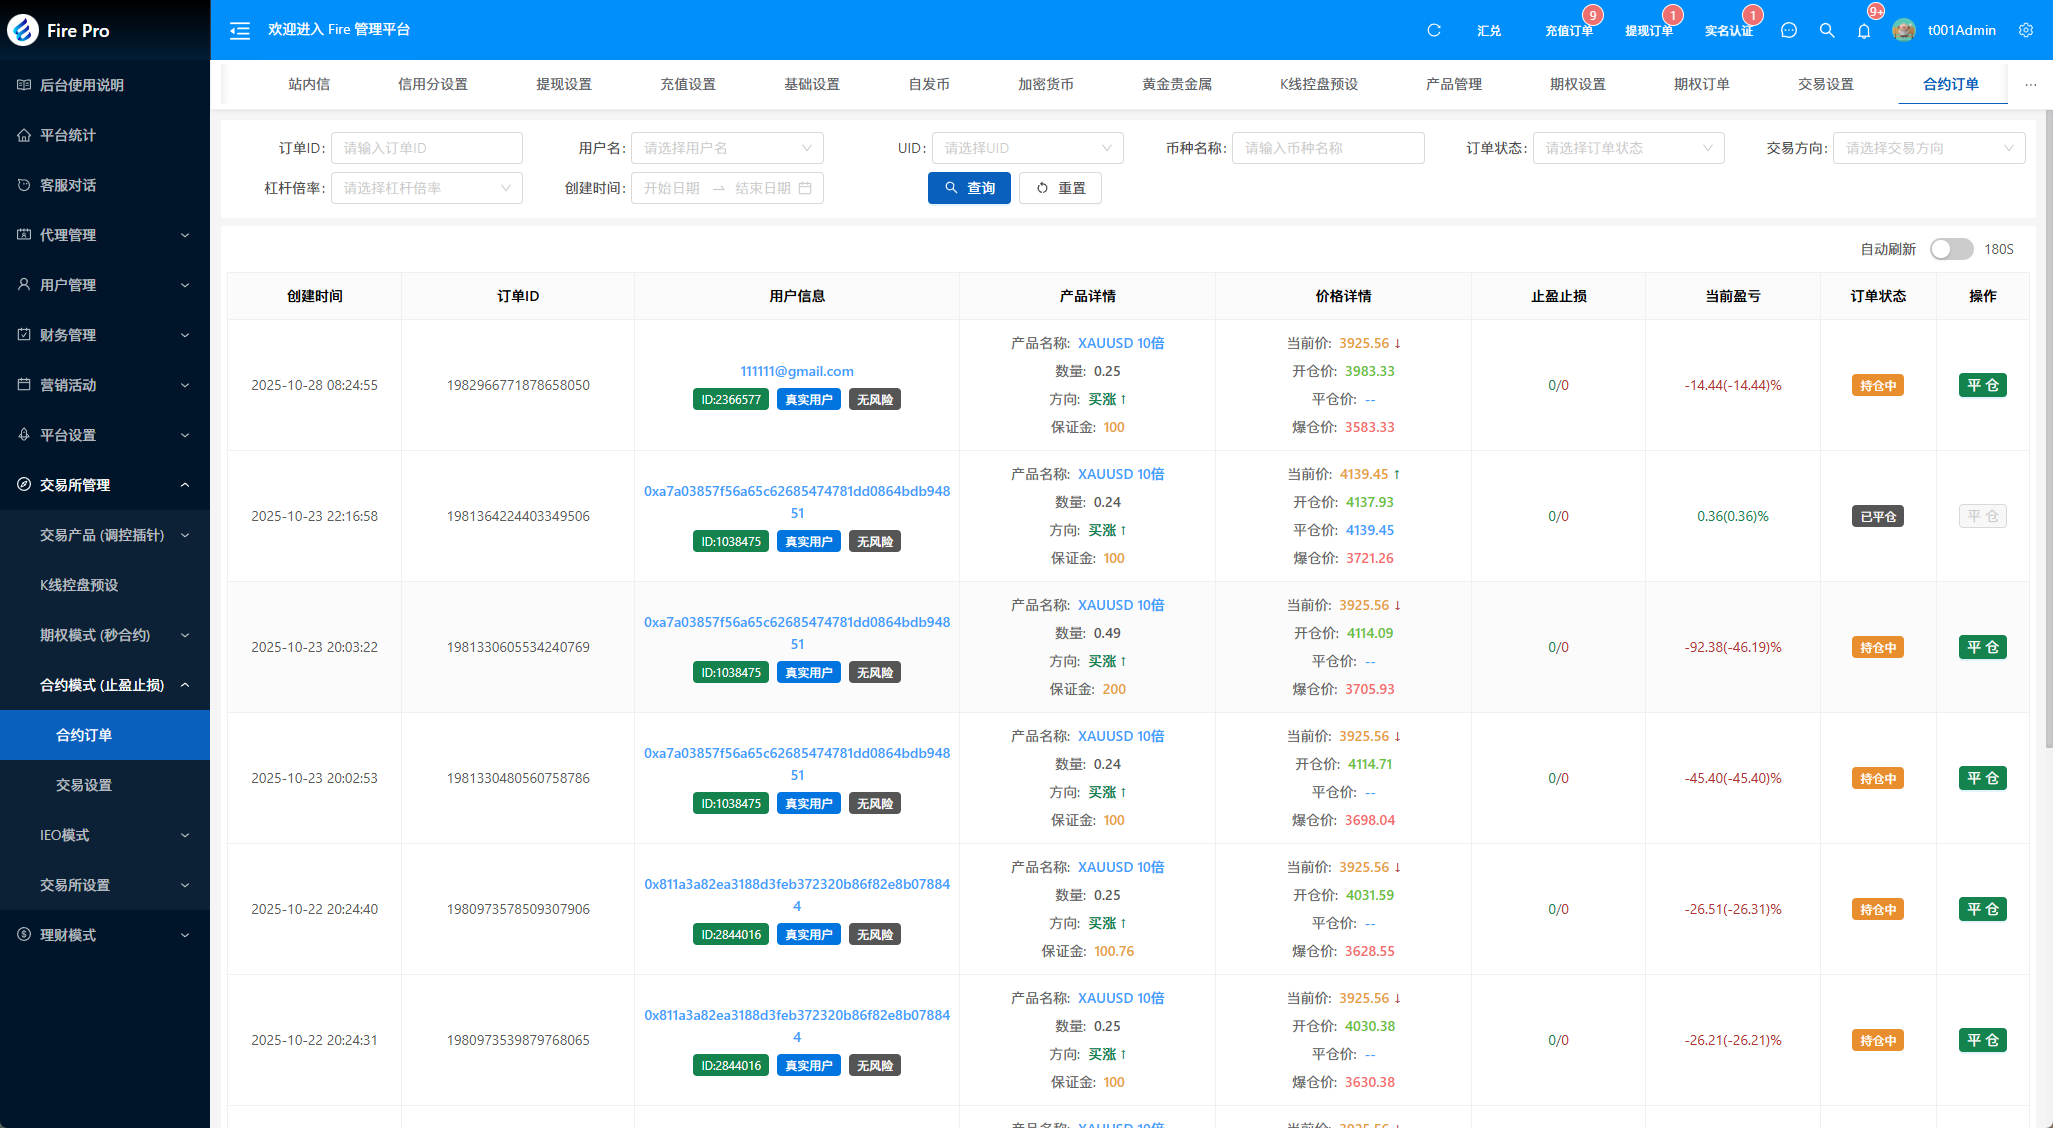Click the 111111@gmail.com user link
Viewport: 2053px width, 1128px height.
pos(796,371)
